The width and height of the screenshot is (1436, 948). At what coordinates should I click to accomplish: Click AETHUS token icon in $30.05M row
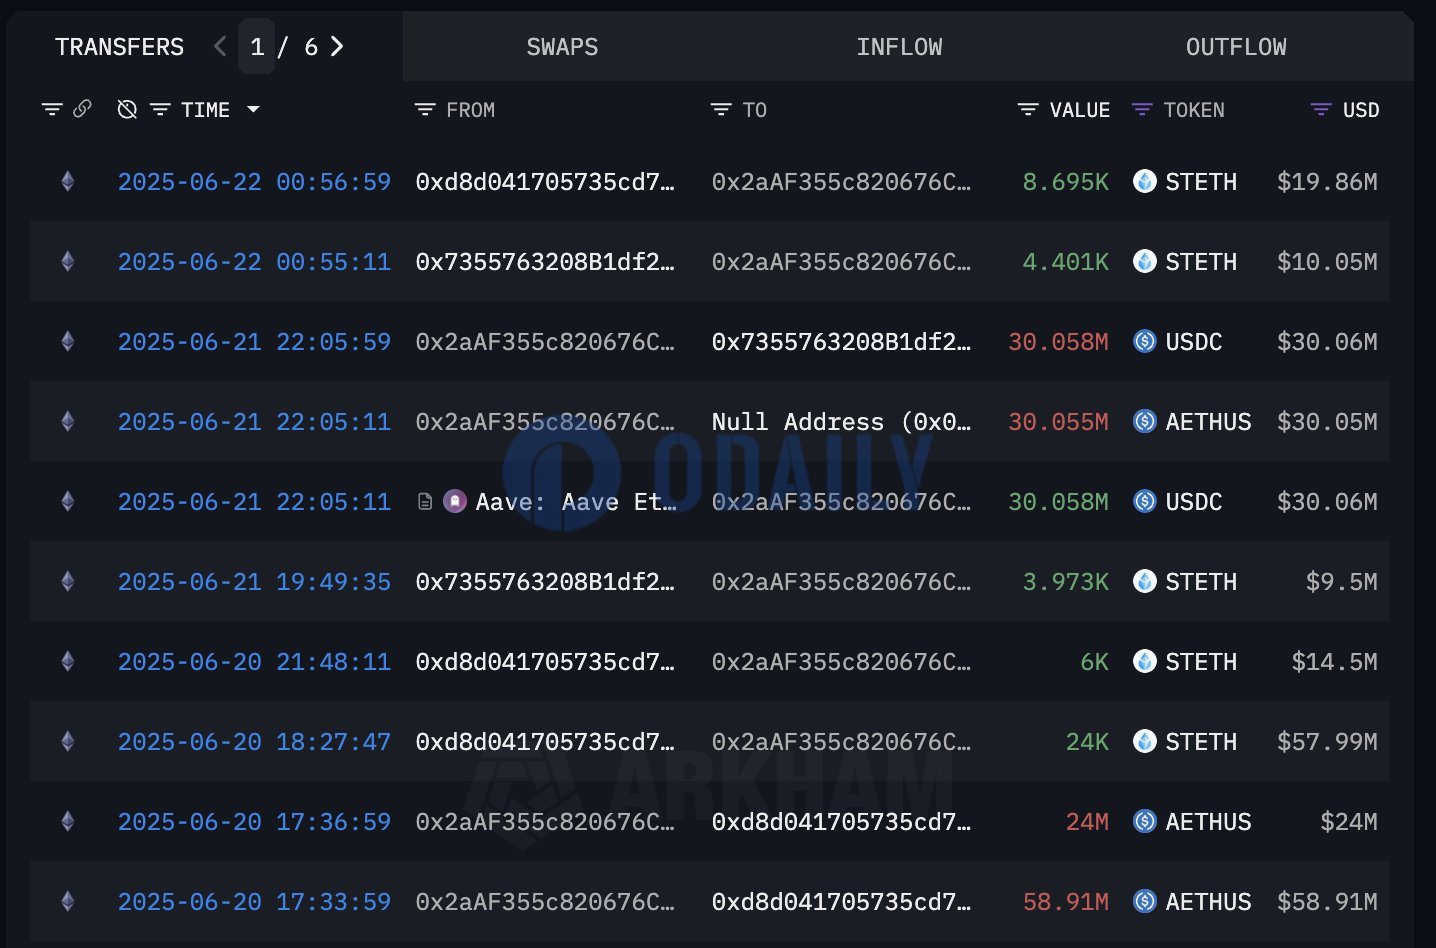click(x=1145, y=421)
